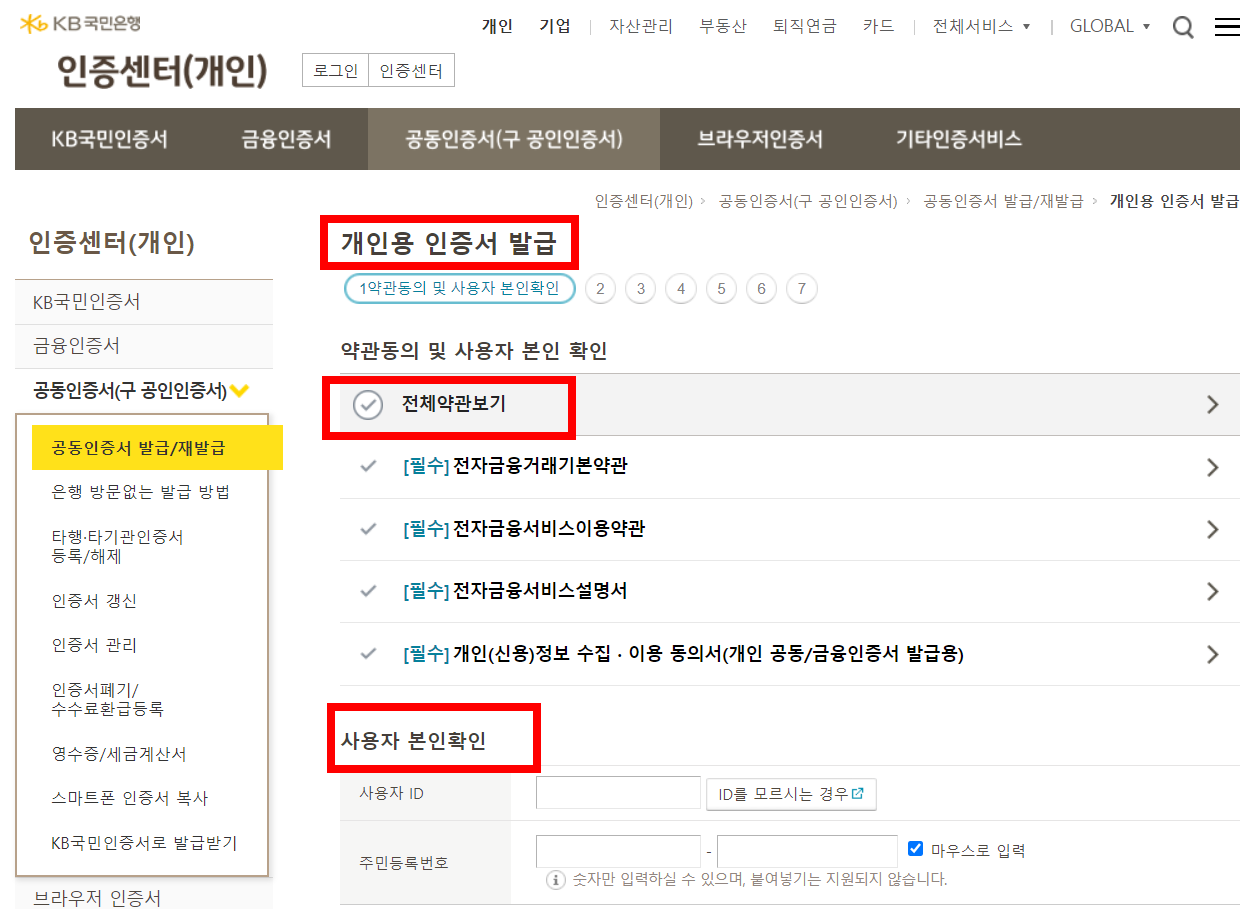1253x909 pixels.
Task: Open KB국민인증서 in the left sidebar
Action: point(144,301)
